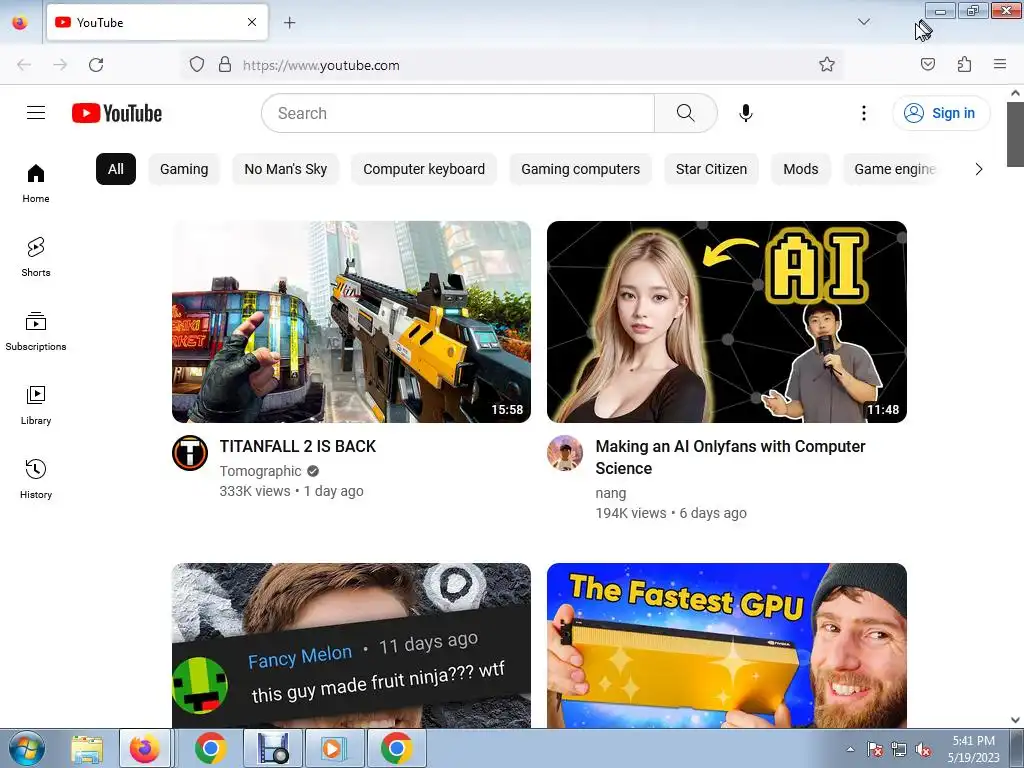The width and height of the screenshot is (1024, 768).
Task: Click the YouTube search field
Action: click(x=458, y=113)
